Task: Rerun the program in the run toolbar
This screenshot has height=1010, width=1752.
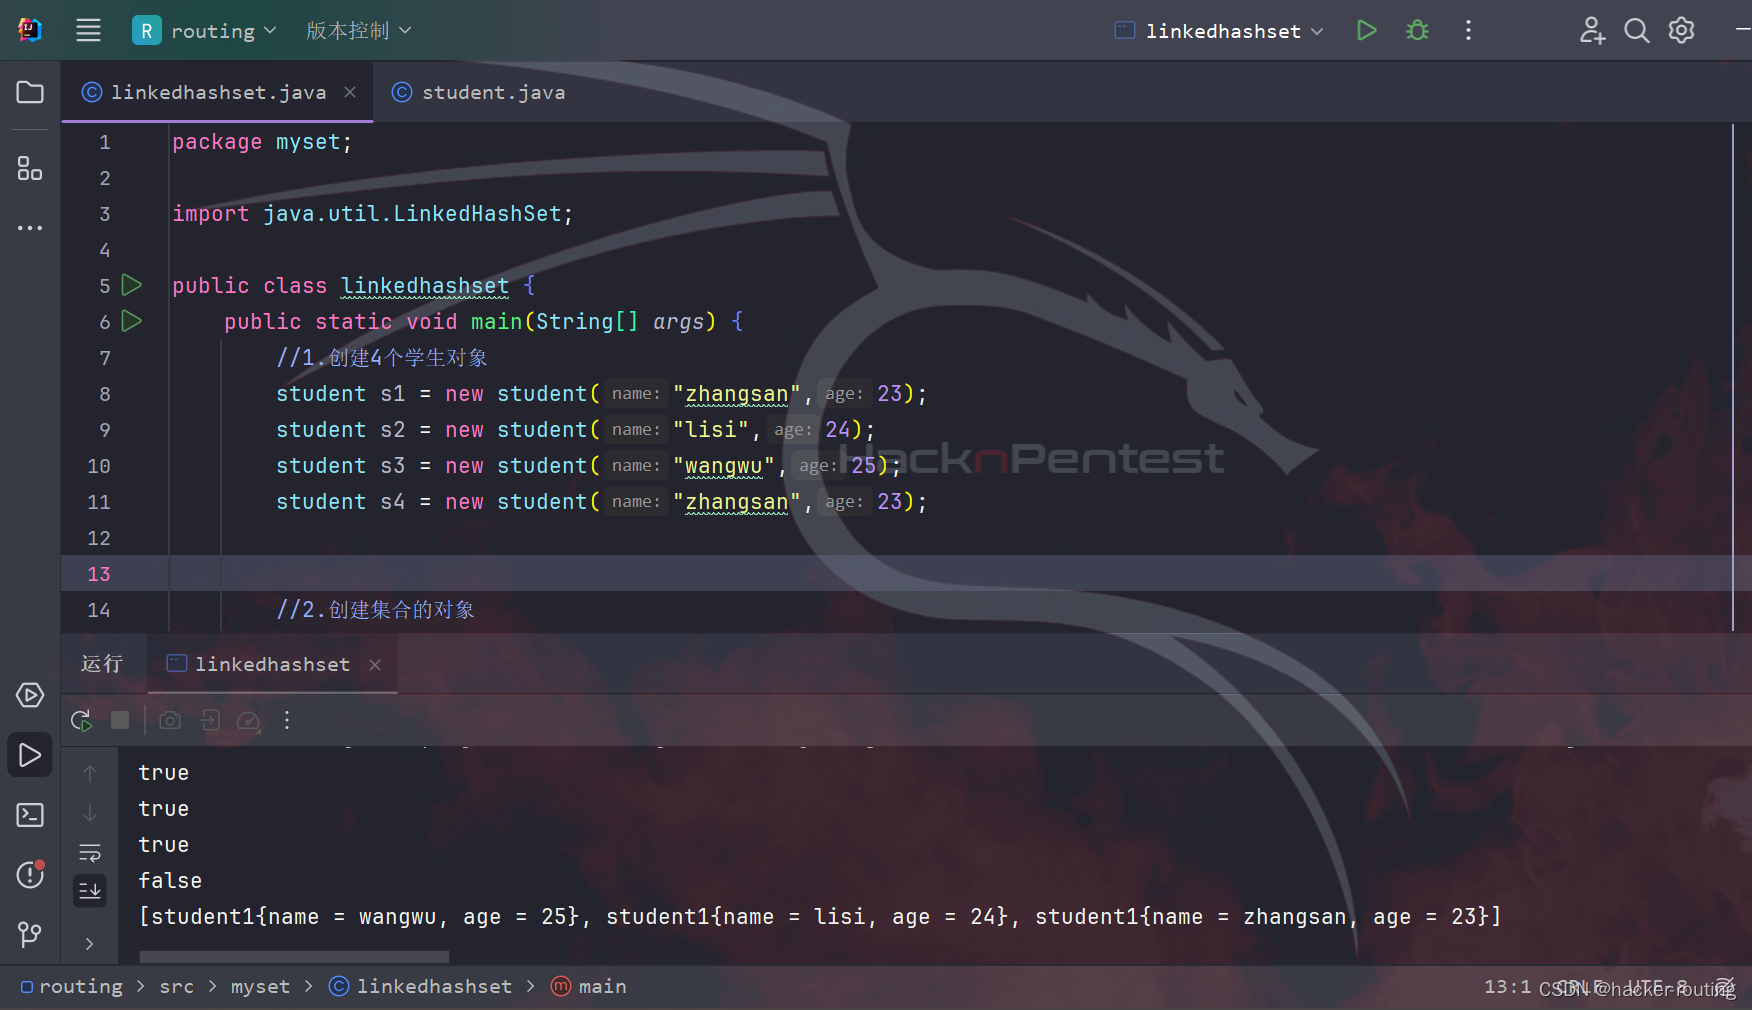Action: click(x=81, y=720)
